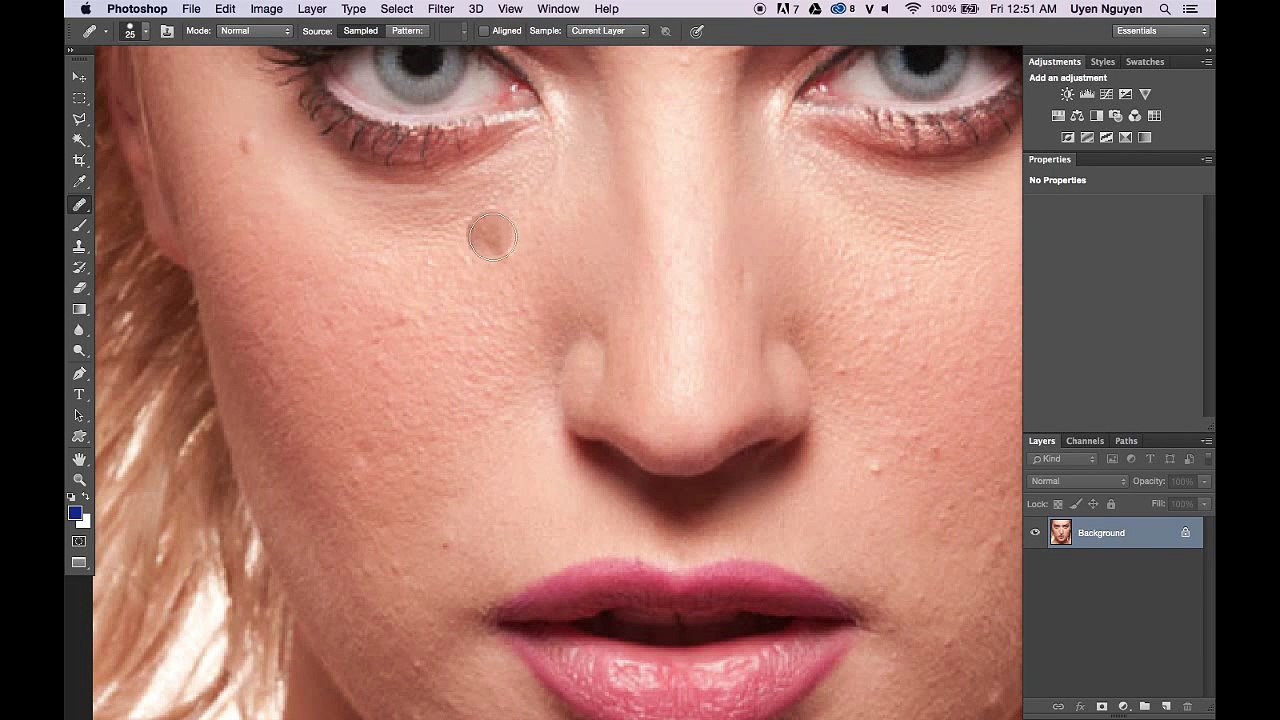Screen dimensions: 1280x720
Task: Add a Levels adjustment
Action: (x=1087, y=94)
